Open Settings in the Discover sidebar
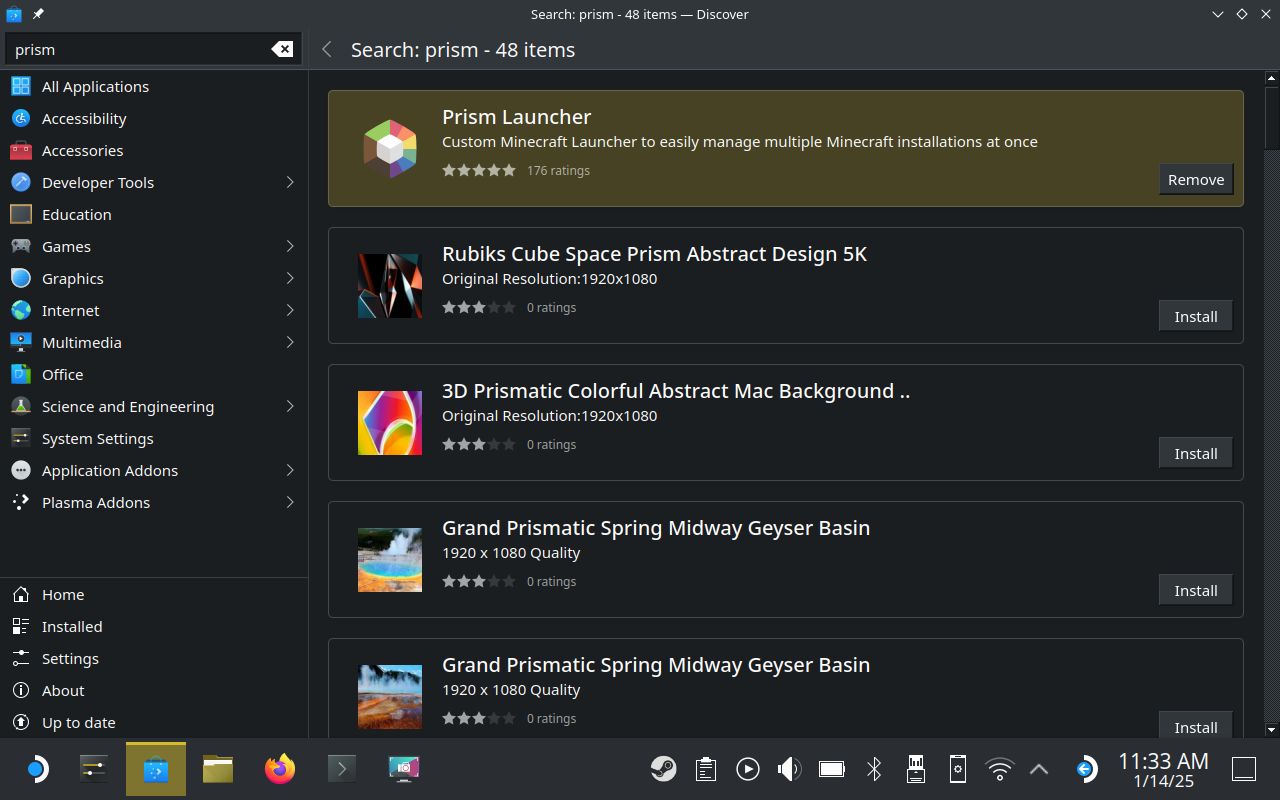Viewport: 1280px width, 800px height. click(70, 658)
